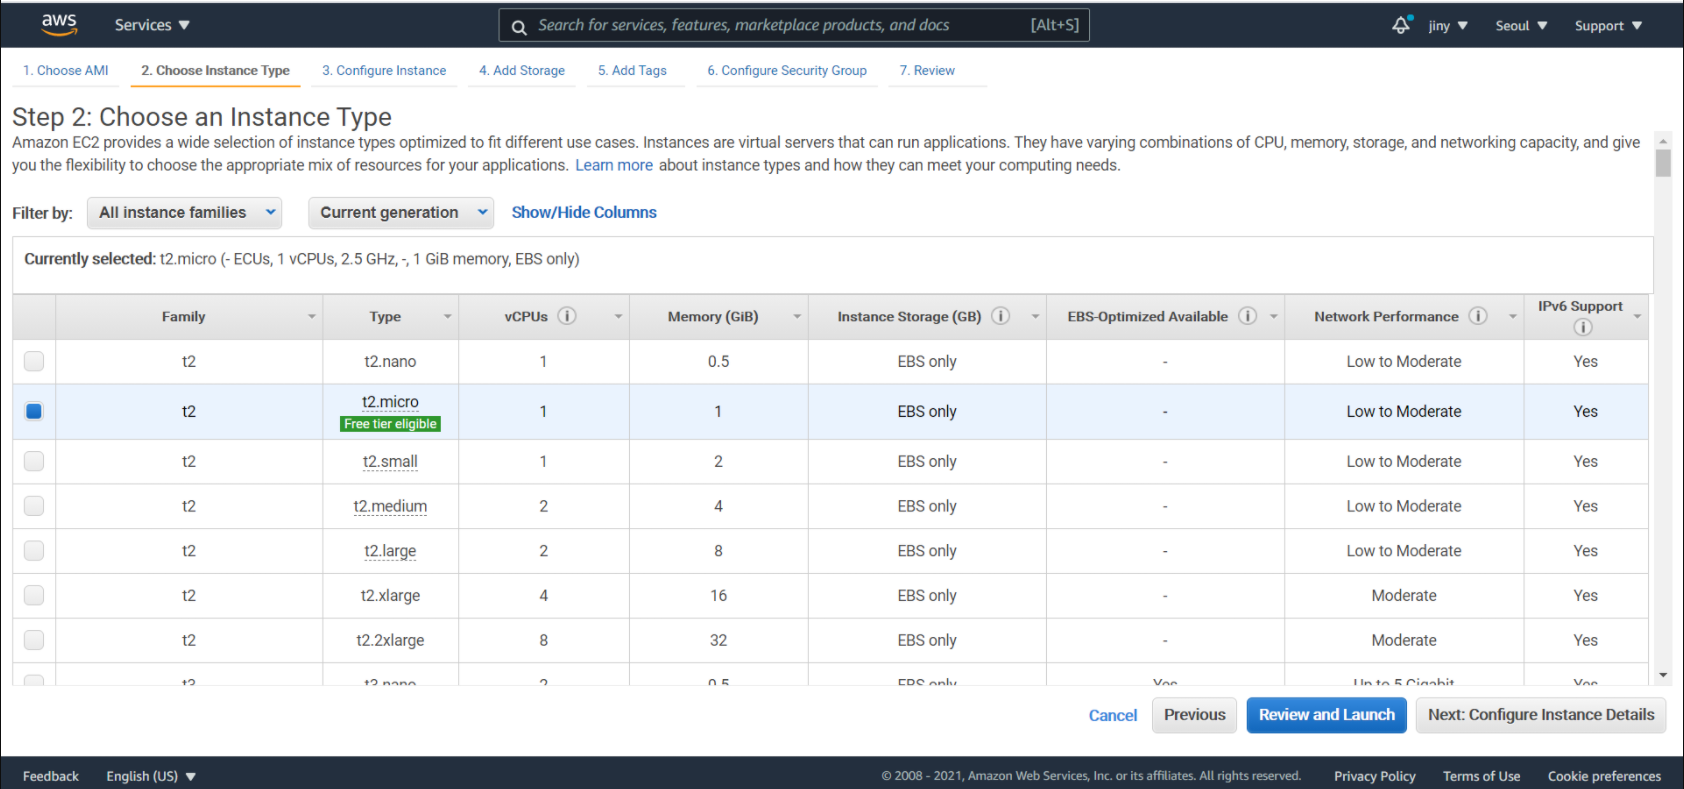This screenshot has height=789, width=1684.
Task: Click the Show/Hide Columns link
Action: point(584,212)
